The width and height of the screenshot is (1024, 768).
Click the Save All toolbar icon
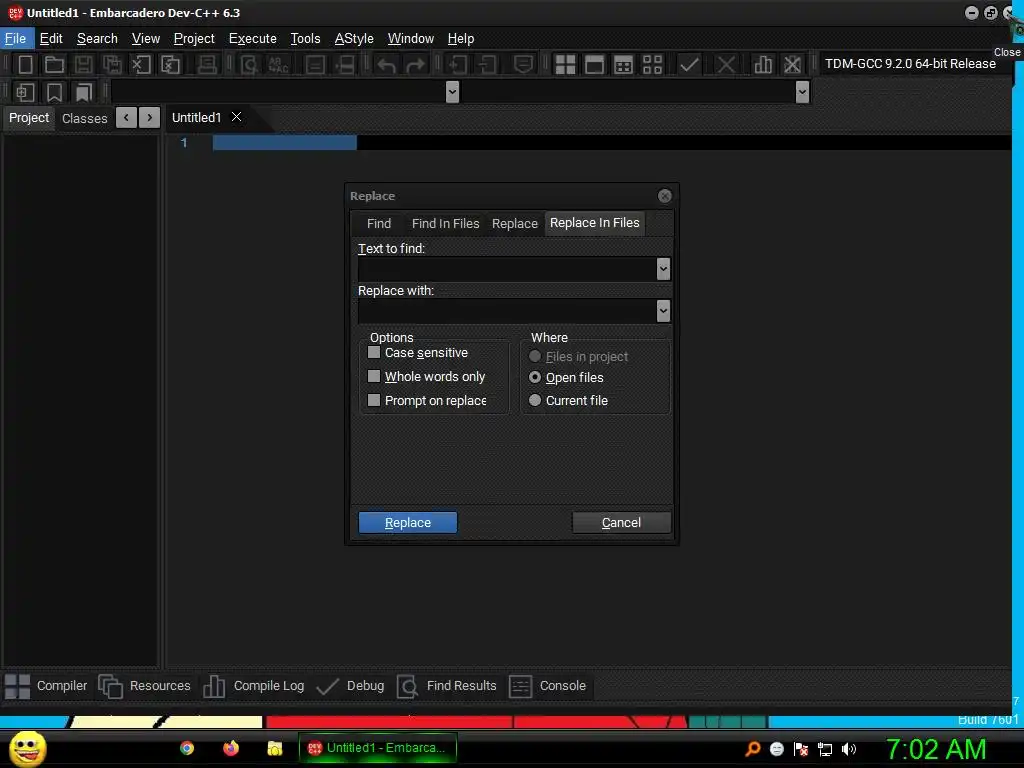pos(112,64)
